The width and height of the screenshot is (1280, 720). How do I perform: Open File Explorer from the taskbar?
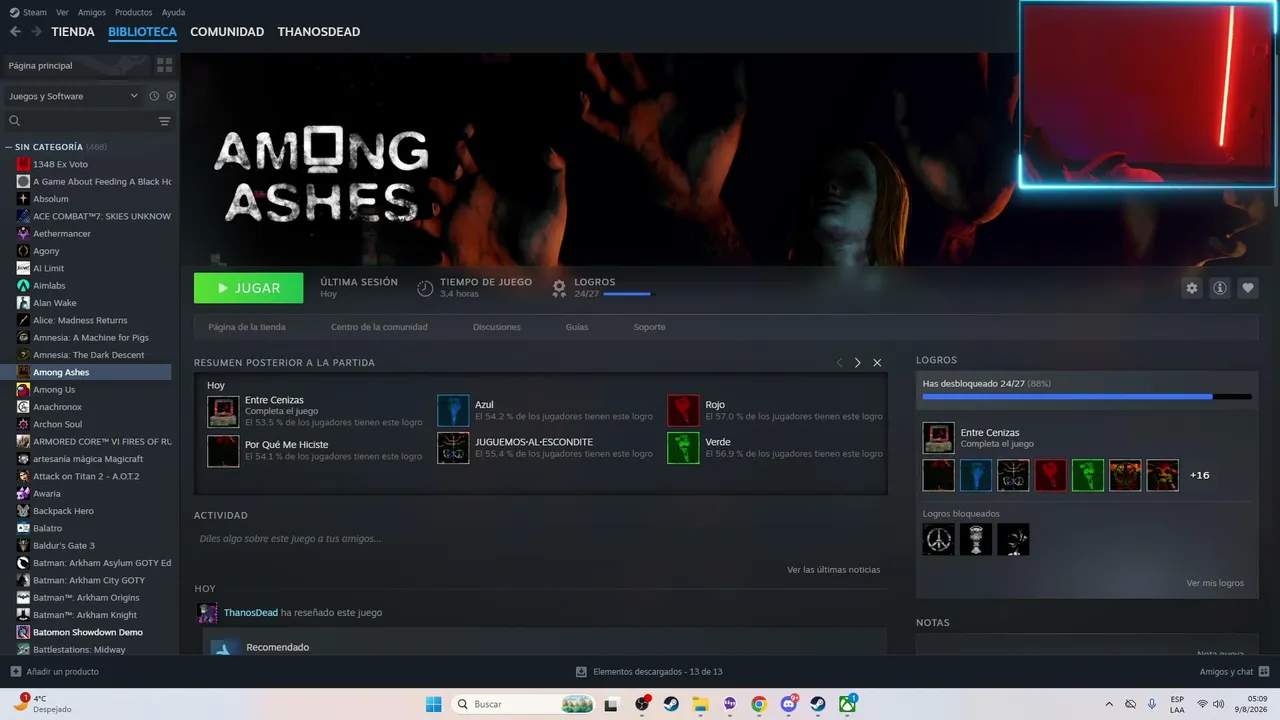pyautogui.click(x=700, y=704)
